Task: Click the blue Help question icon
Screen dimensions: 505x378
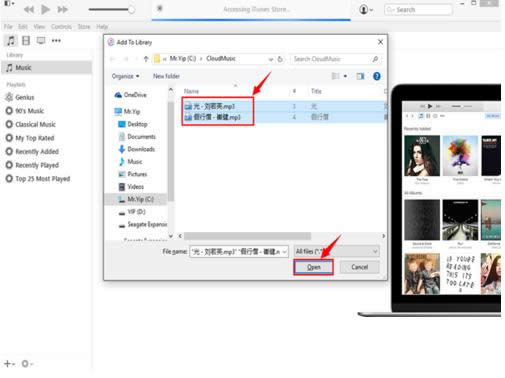Action: [x=377, y=76]
